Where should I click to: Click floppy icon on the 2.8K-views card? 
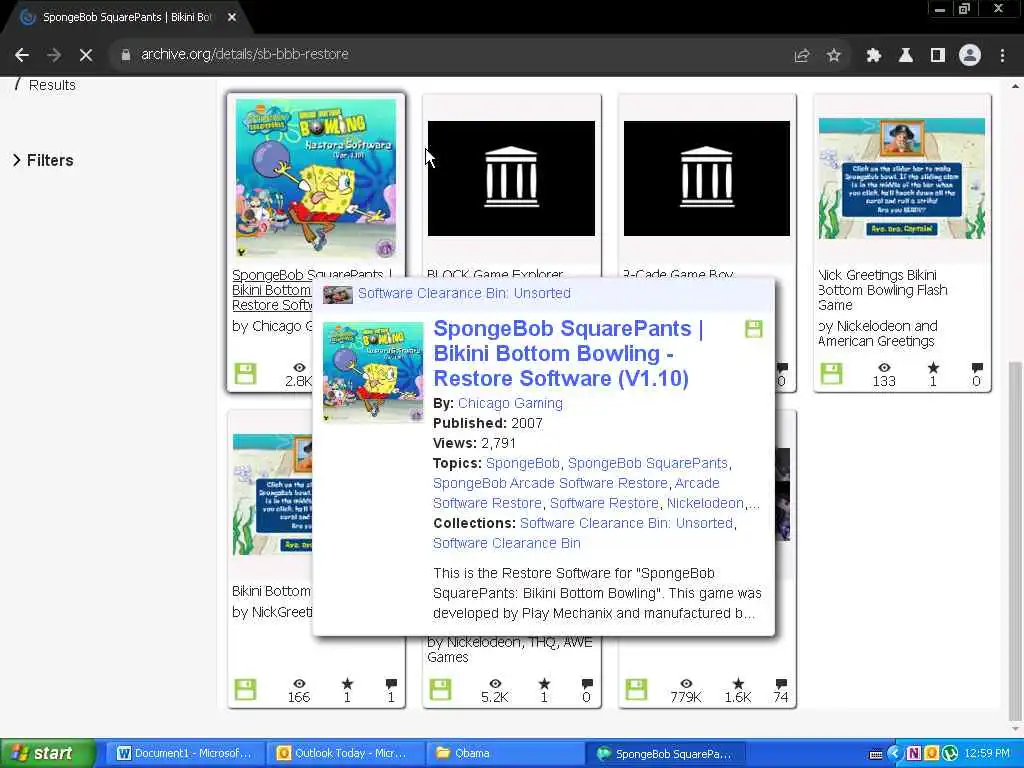click(x=246, y=374)
